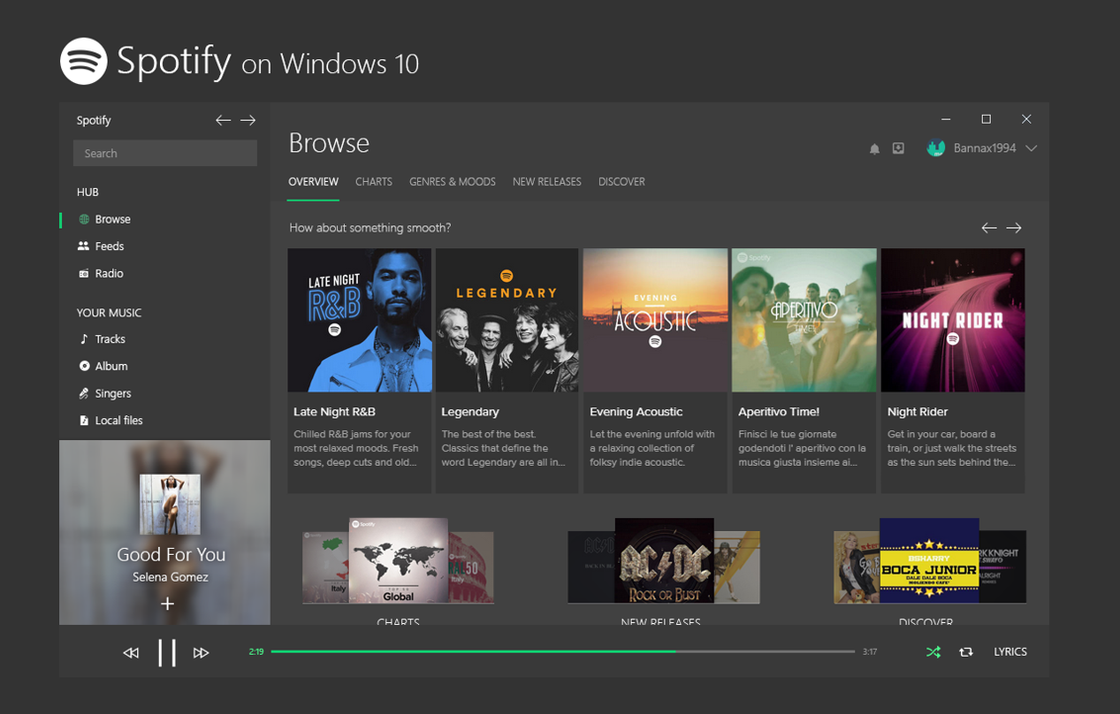Click the Search input field
Image resolution: width=1120 pixels, height=714 pixels.
click(x=165, y=153)
